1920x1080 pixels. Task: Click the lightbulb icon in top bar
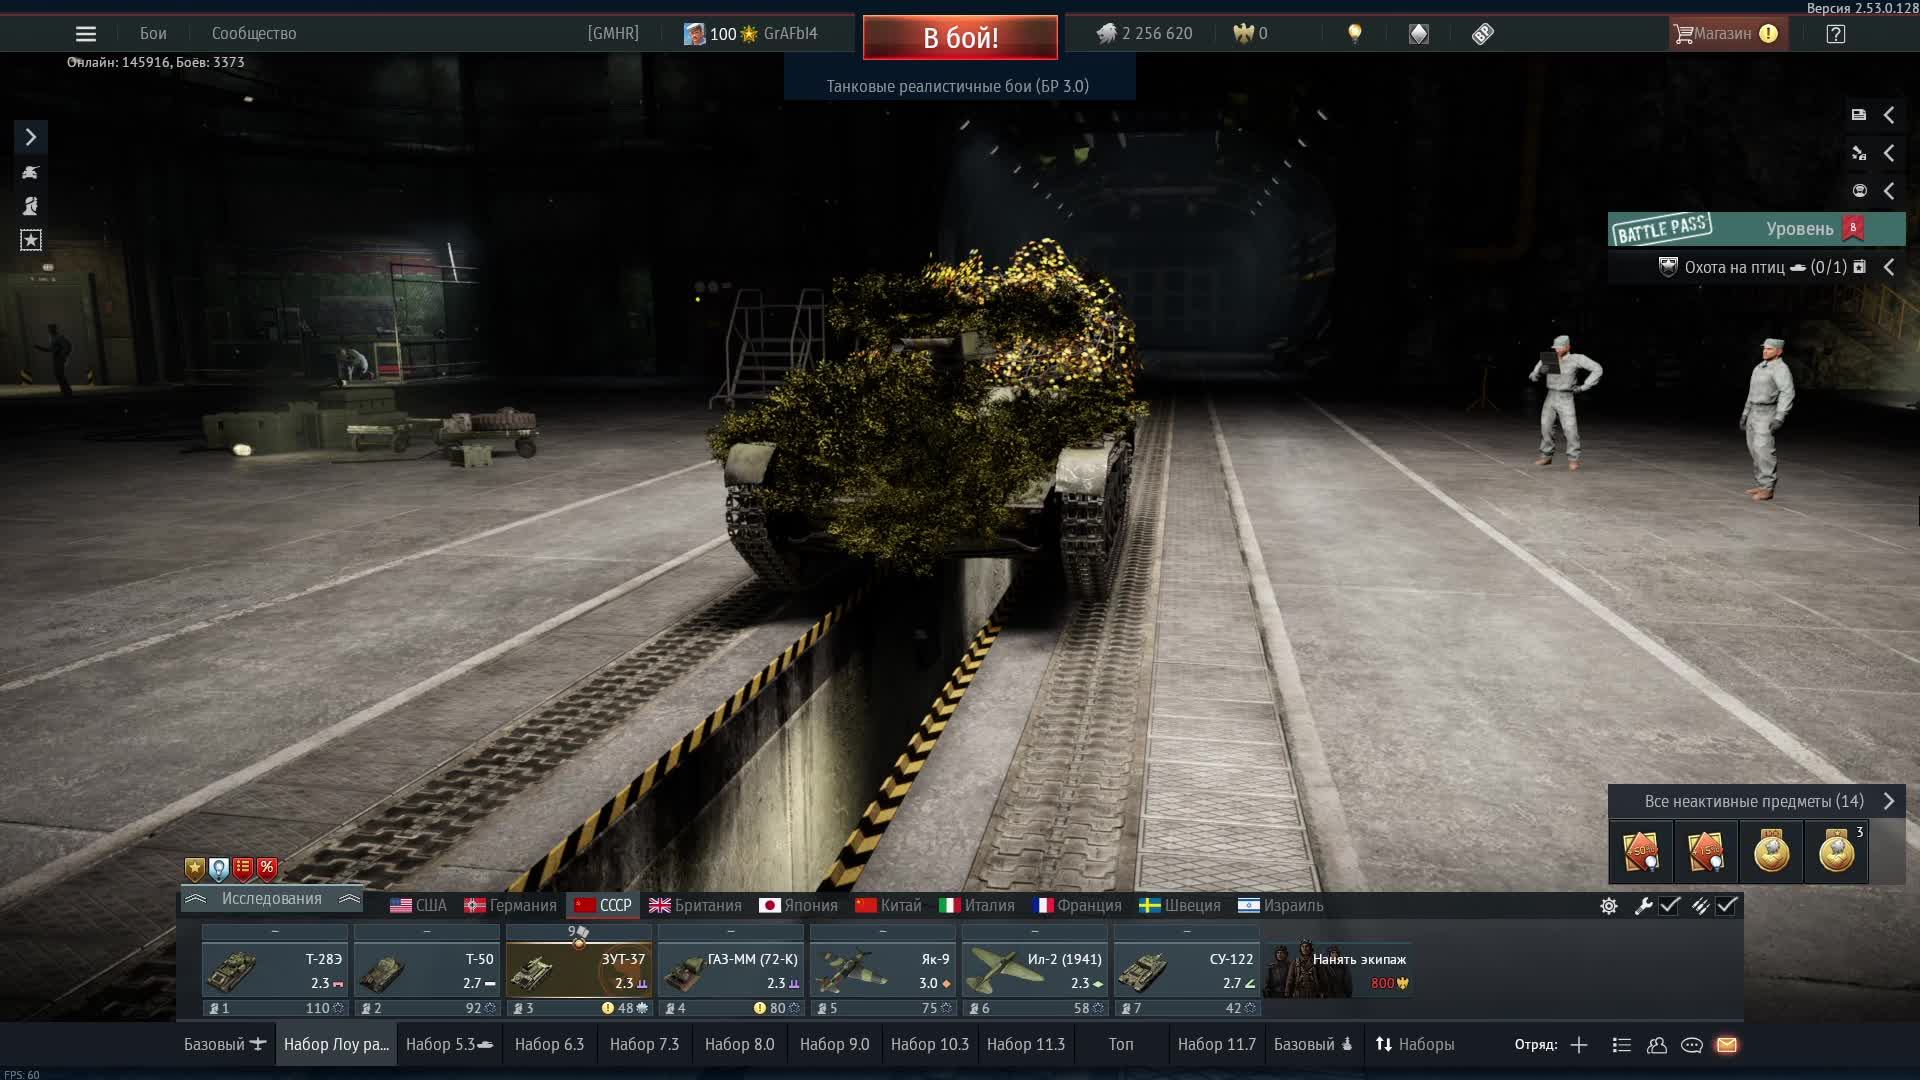(1355, 34)
